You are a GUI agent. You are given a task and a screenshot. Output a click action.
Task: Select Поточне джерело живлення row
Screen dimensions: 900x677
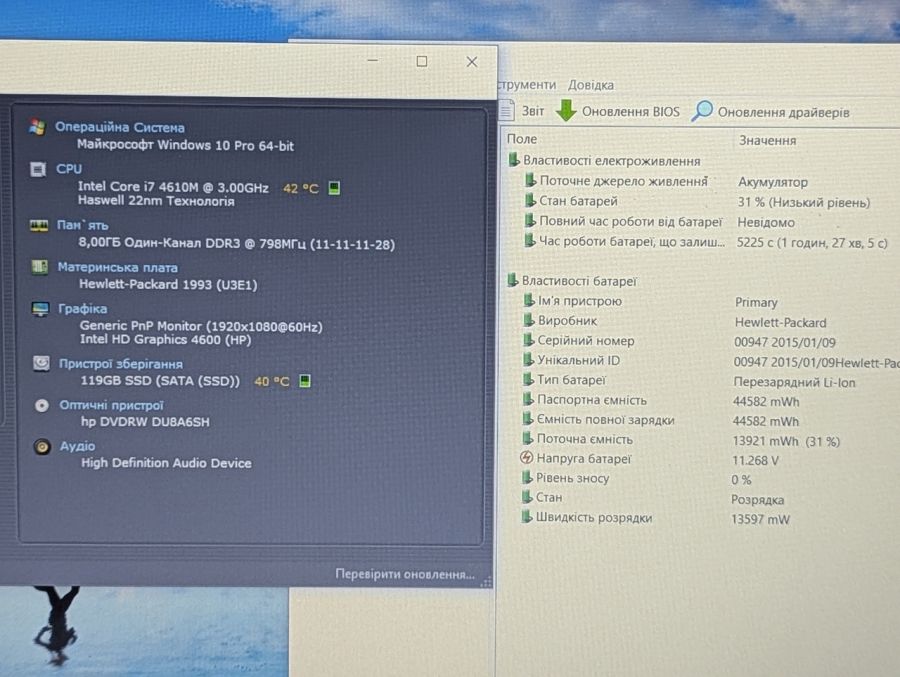pos(705,181)
